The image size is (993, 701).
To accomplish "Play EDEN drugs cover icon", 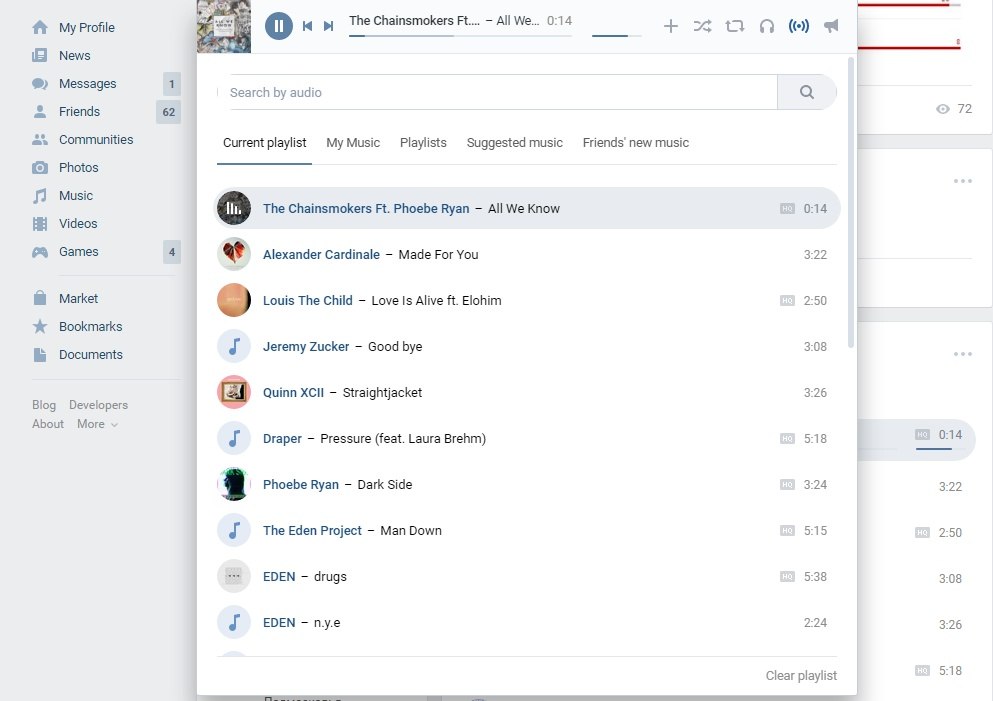I will pyautogui.click(x=234, y=576).
